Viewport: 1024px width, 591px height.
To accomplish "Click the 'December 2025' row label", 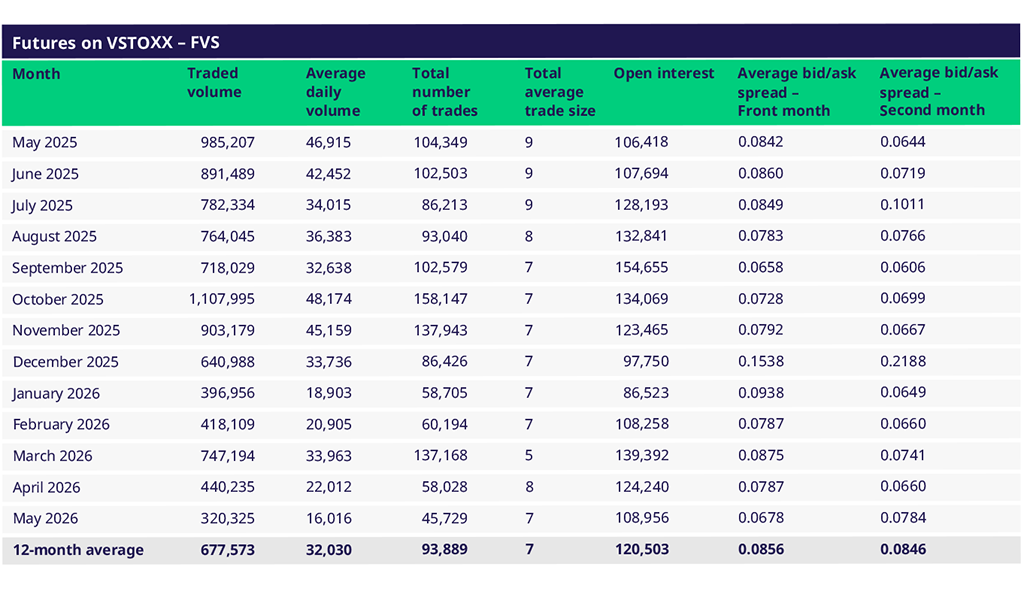I will click(x=65, y=362).
